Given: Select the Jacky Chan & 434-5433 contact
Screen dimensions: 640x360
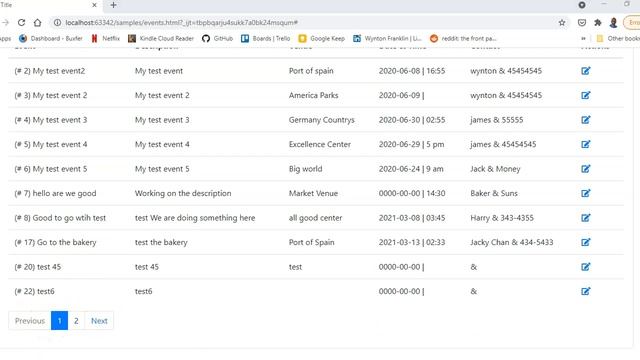Looking at the screenshot, I should pyautogui.click(x=512, y=242).
